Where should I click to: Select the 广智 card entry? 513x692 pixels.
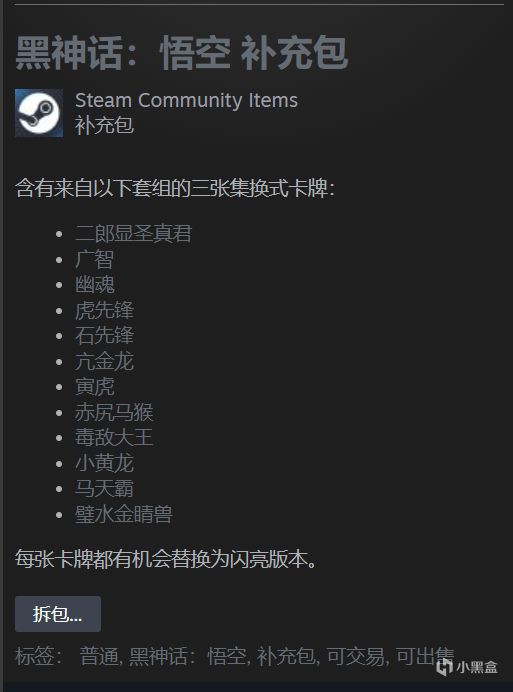[94, 259]
